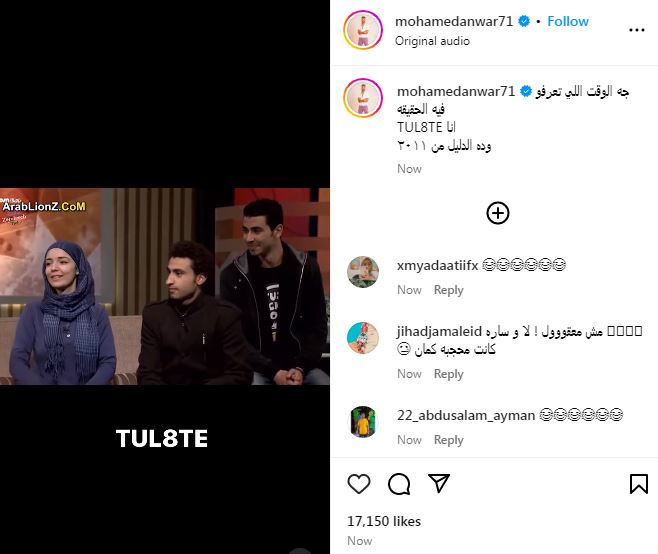
Task: Reply to xmyadaatiifx comment
Action: click(x=449, y=290)
